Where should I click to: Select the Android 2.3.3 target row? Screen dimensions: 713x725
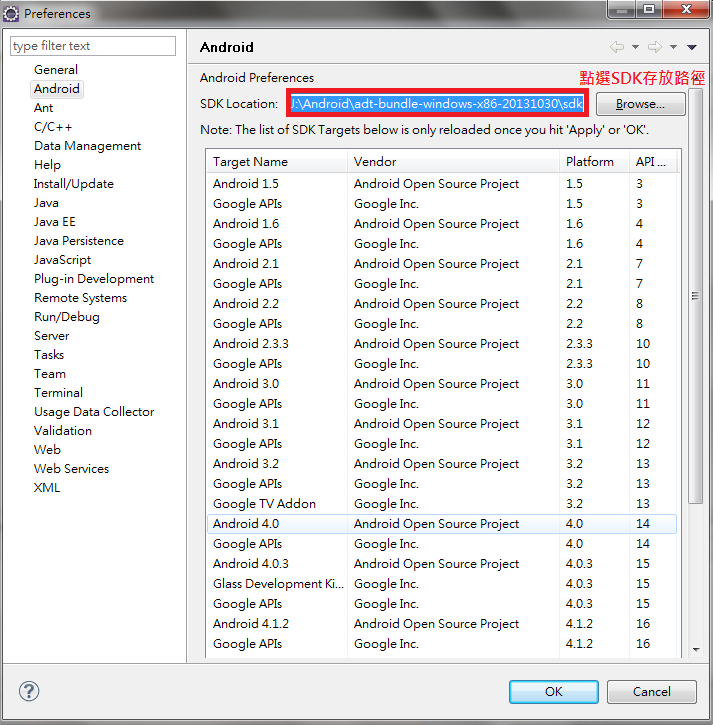tap(442, 344)
